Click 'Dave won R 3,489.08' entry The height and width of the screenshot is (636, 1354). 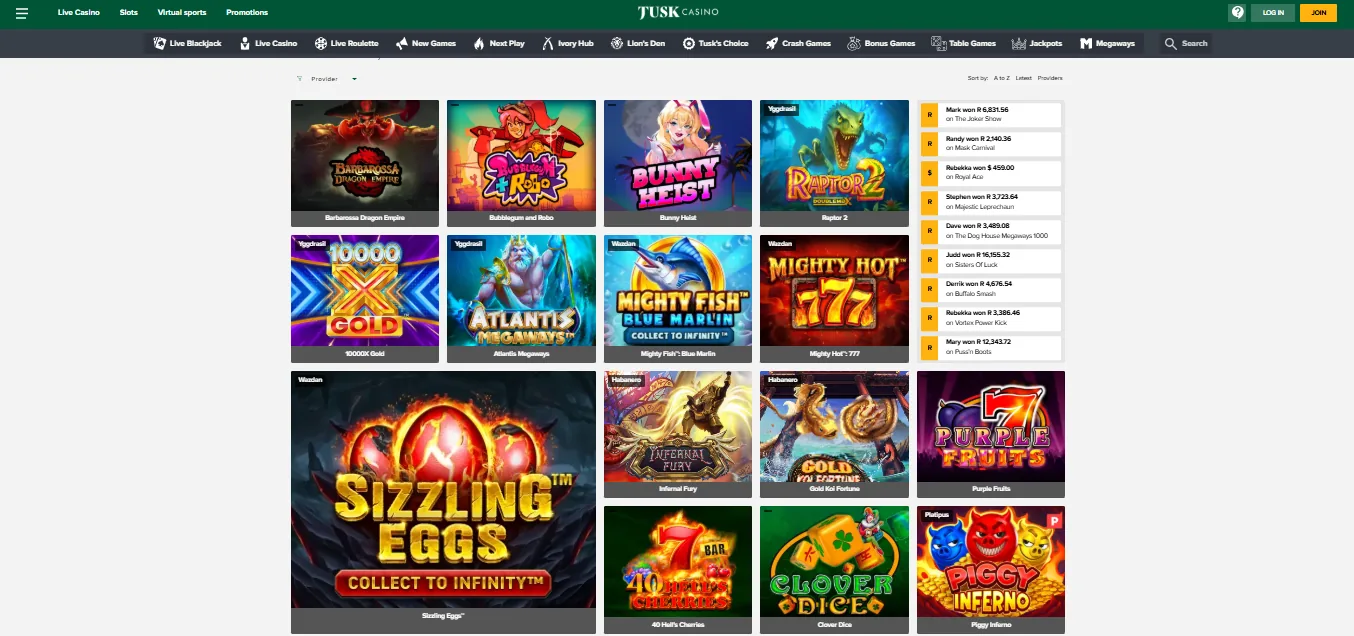click(x=991, y=232)
